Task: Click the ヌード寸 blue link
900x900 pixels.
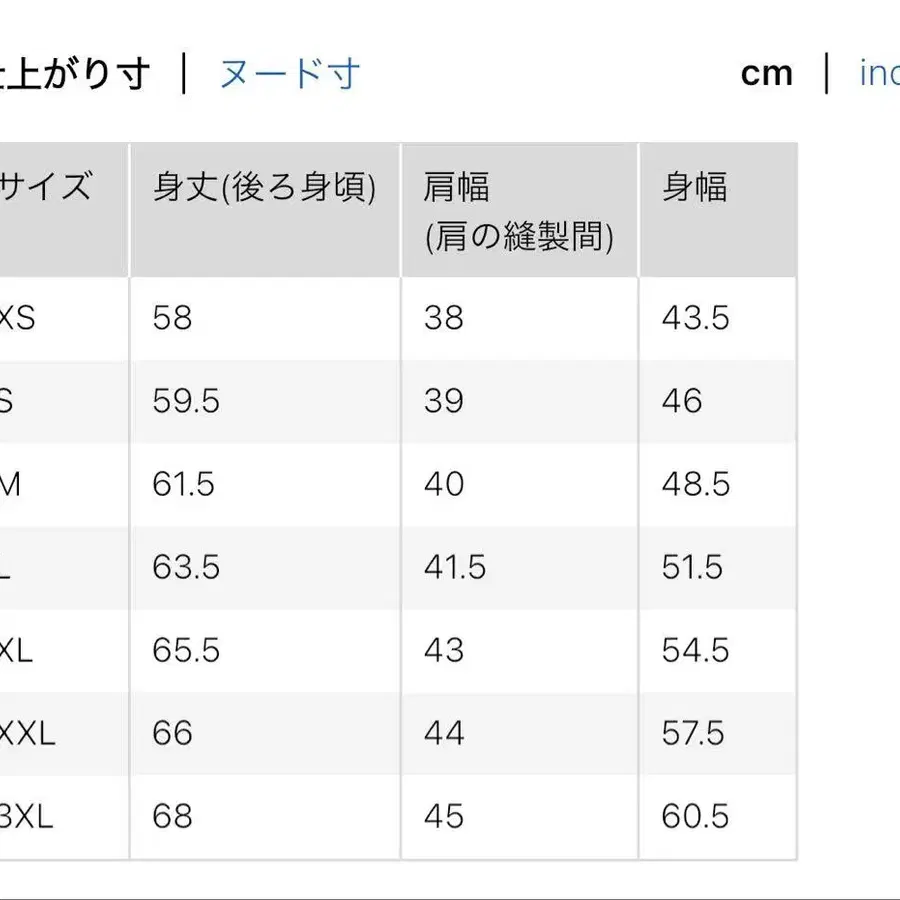Action: [288, 72]
